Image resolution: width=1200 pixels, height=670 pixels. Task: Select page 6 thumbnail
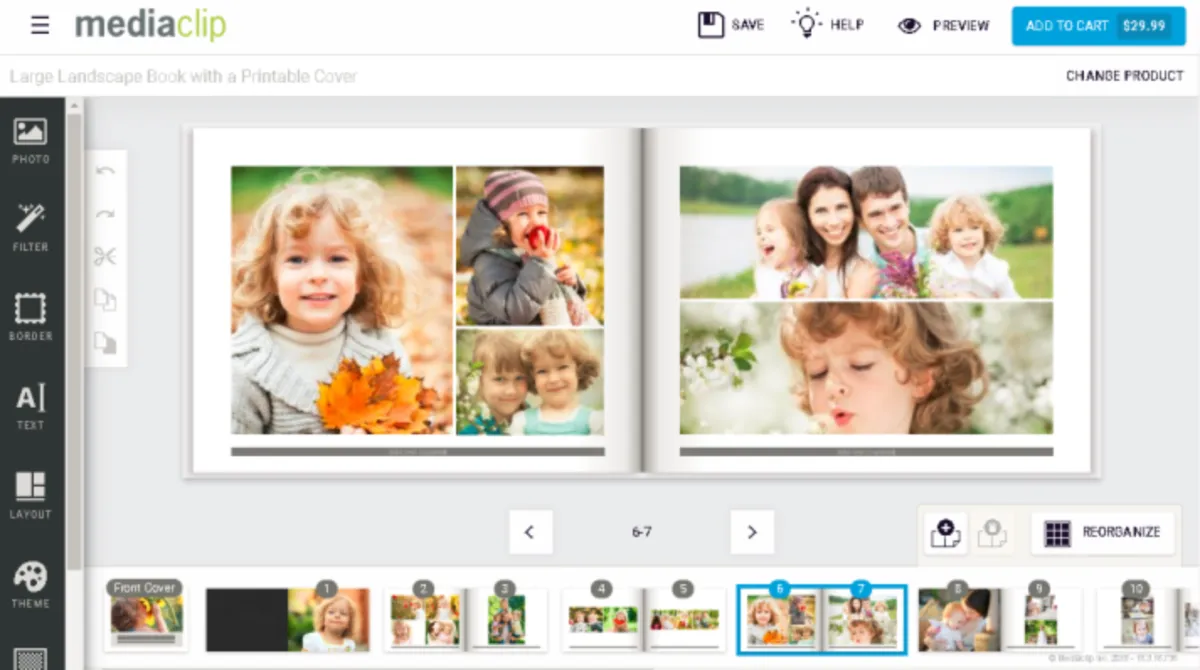[x=780, y=619]
